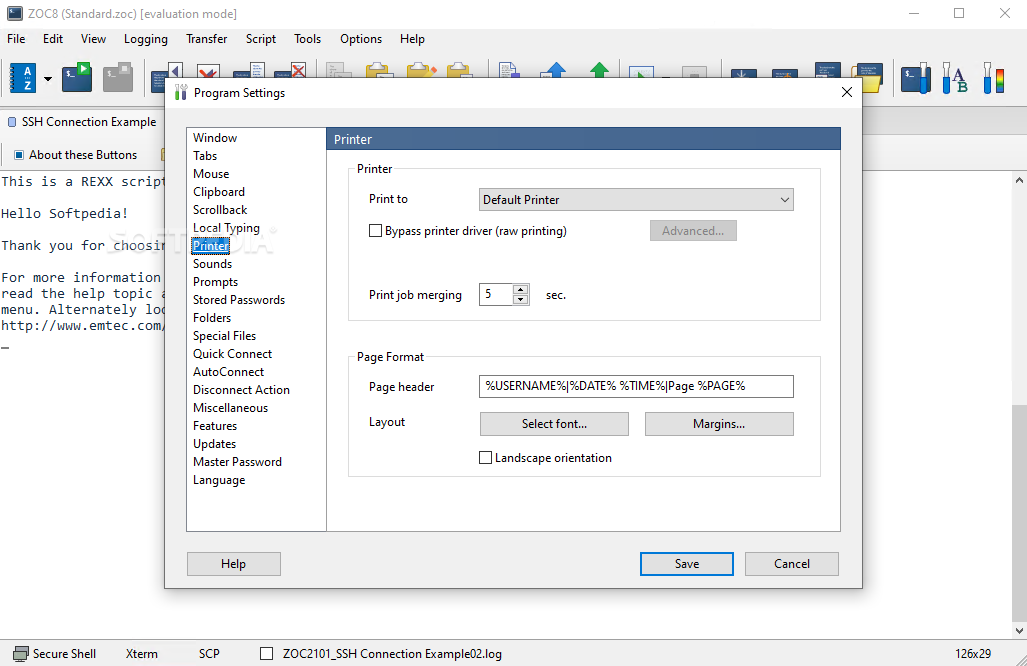Select Disconnect Action category
The height and width of the screenshot is (666, 1027).
point(241,390)
